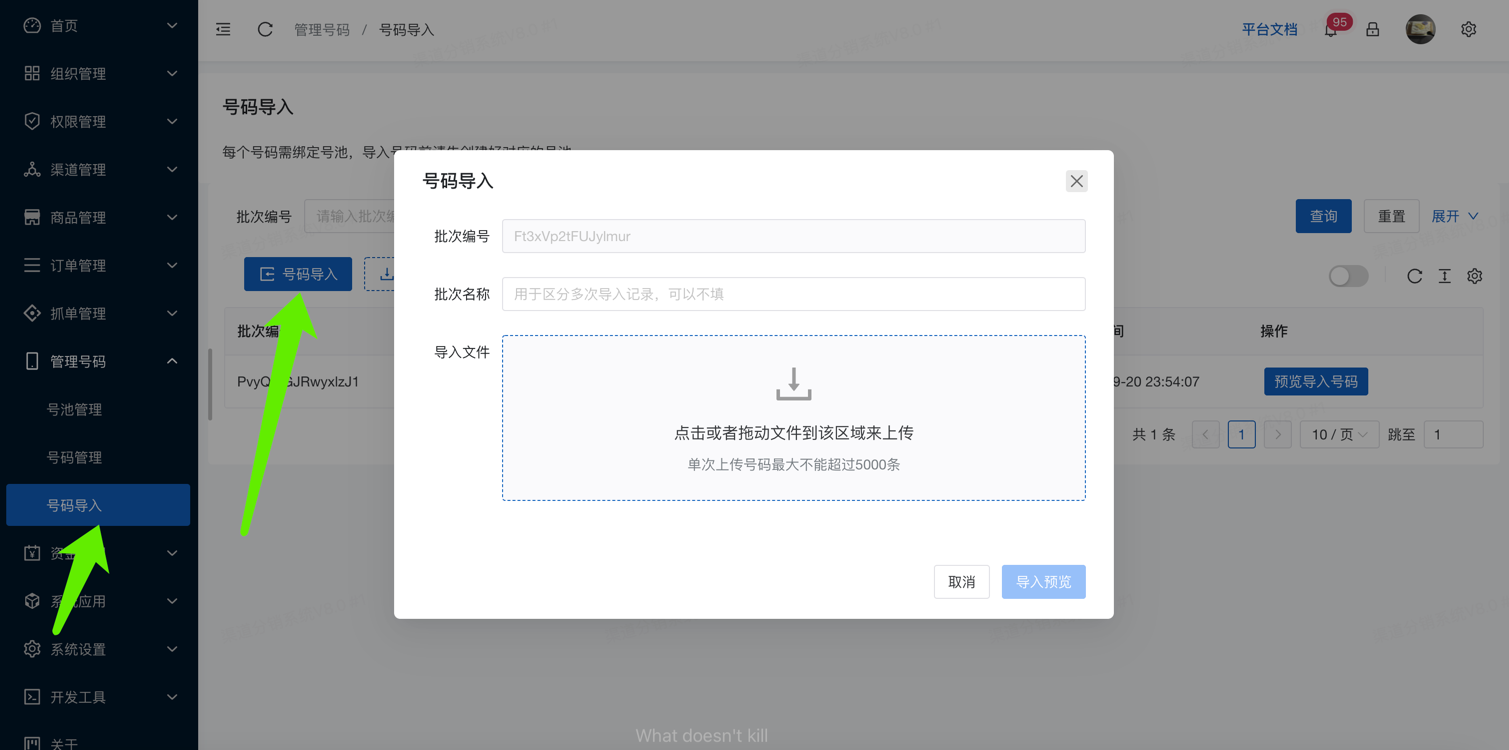Open the 平台文档 link
The height and width of the screenshot is (750, 1509).
[1269, 30]
